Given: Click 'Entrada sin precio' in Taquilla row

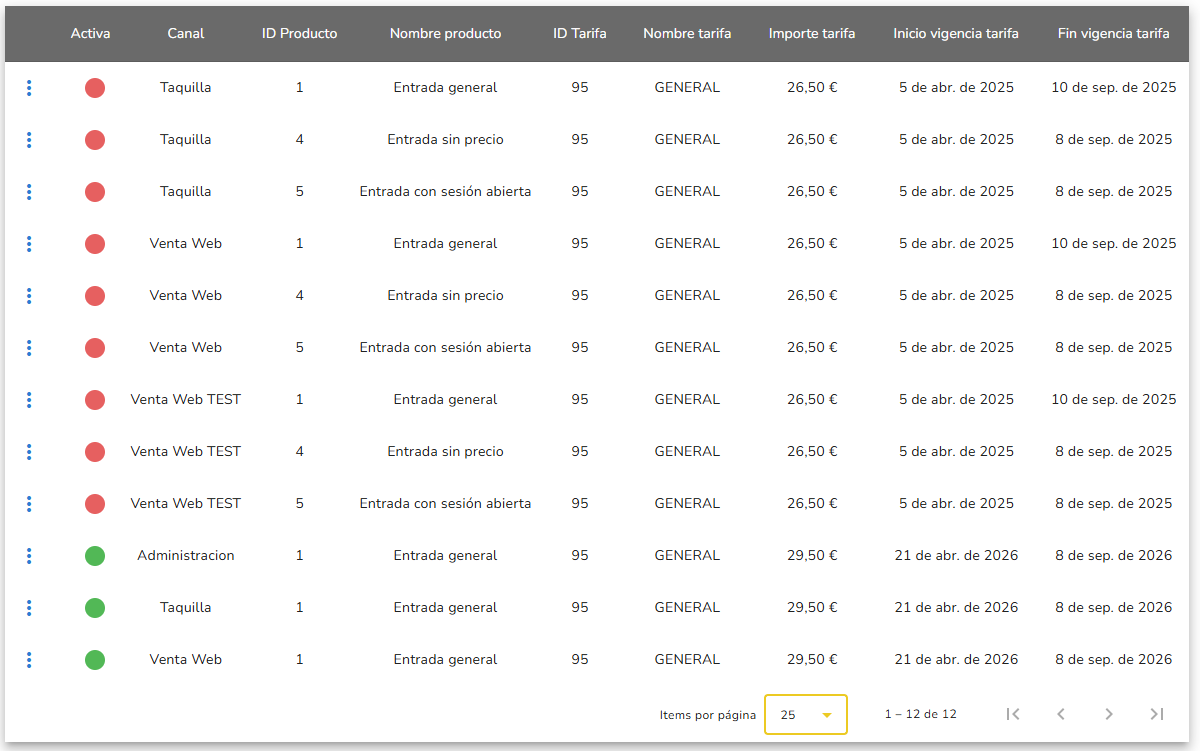Looking at the screenshot, I should pos(446,140).
